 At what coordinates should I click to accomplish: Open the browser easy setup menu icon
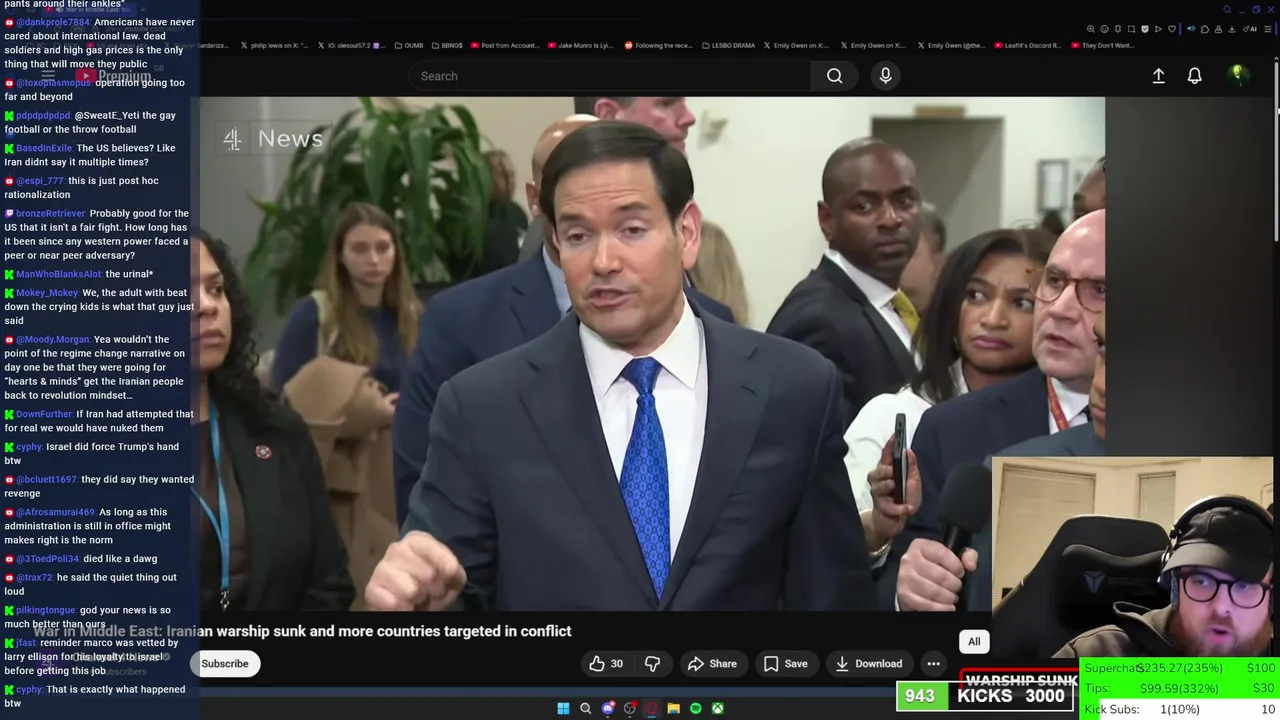pyautogui.click(x=1268, y=29)
